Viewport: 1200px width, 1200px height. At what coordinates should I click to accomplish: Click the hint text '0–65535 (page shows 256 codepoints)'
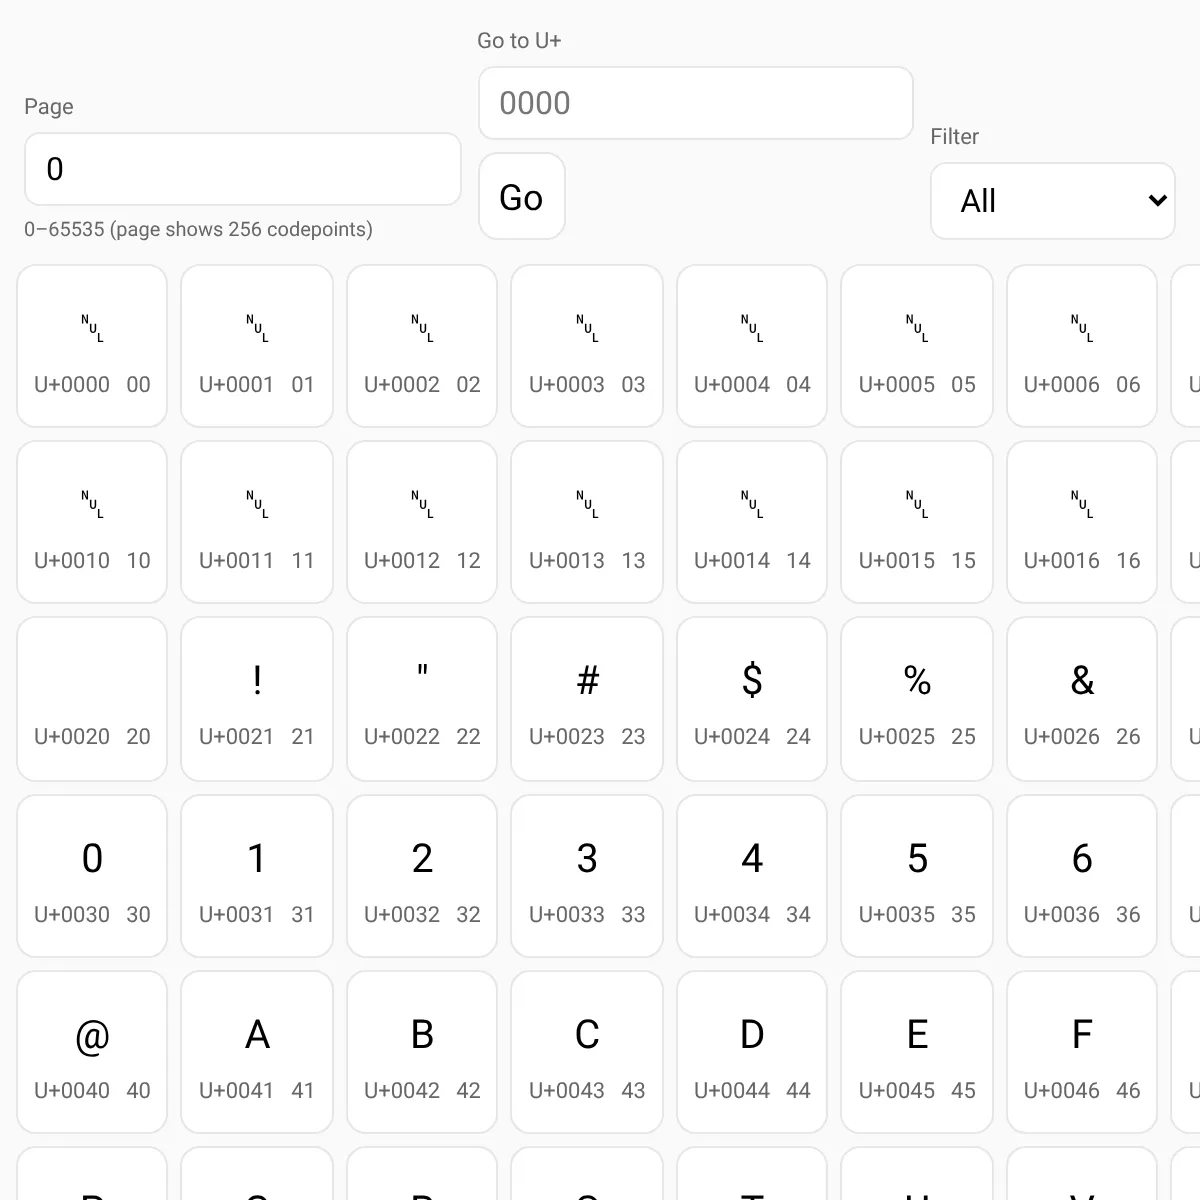(198, 229)
